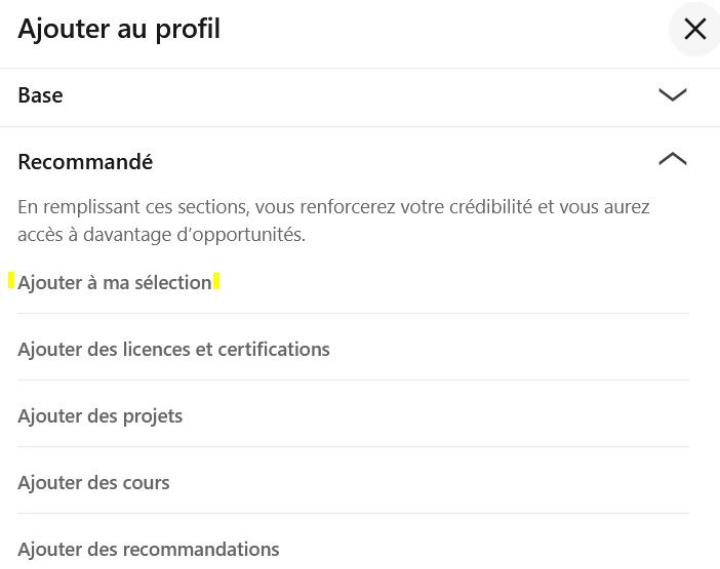Click "Ajouter des cours"

(x=94, y=483)
